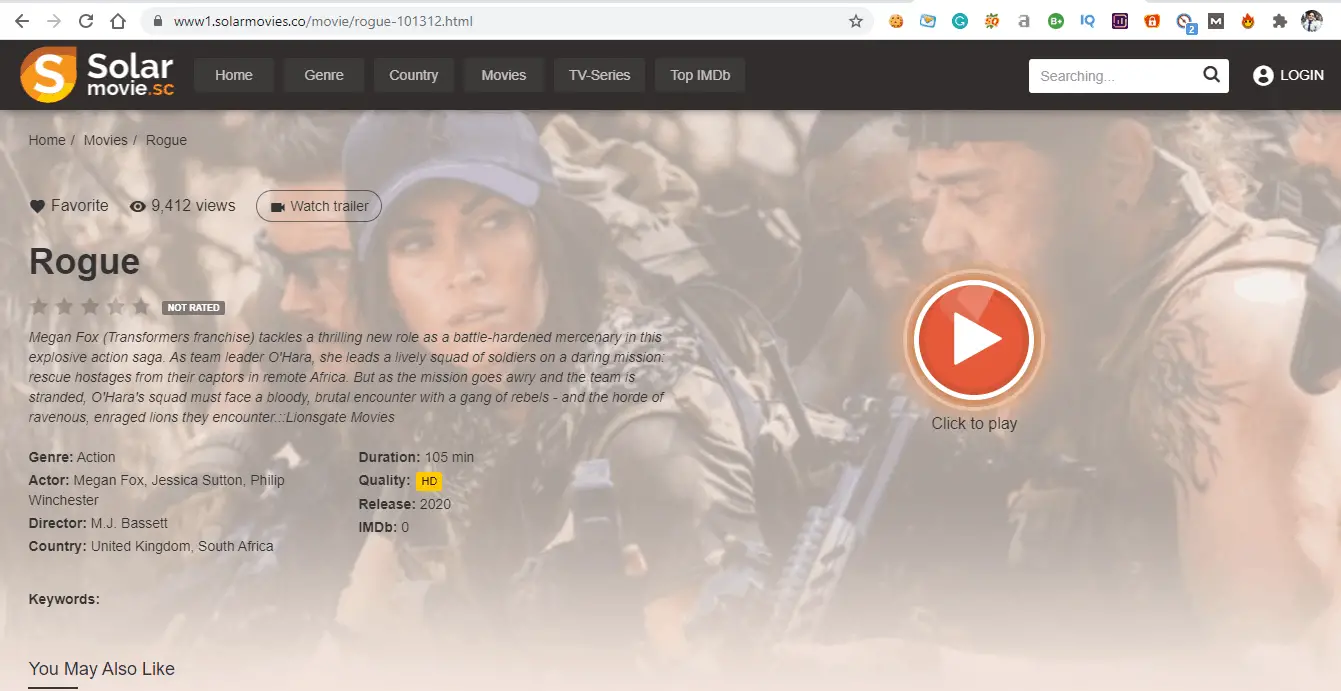Image resolution: width=1341 pixels, height=691 pixels.
Task: Click the yellow HD quality badge
Action: pos(429,481)
